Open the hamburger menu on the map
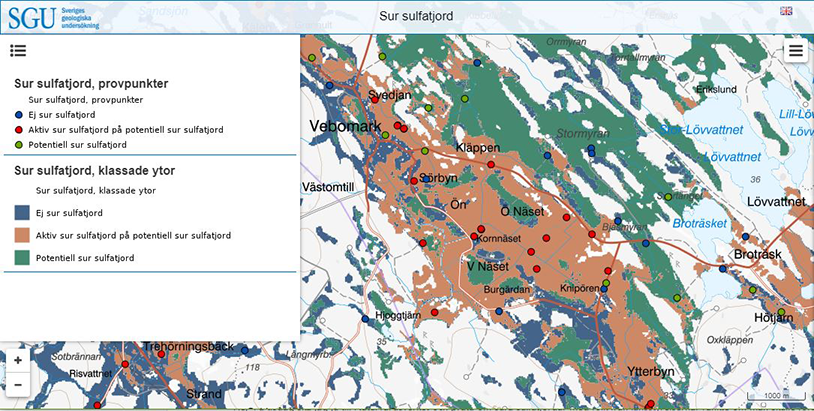The height and width of the screenshot is (411, 814). point(796,51)
